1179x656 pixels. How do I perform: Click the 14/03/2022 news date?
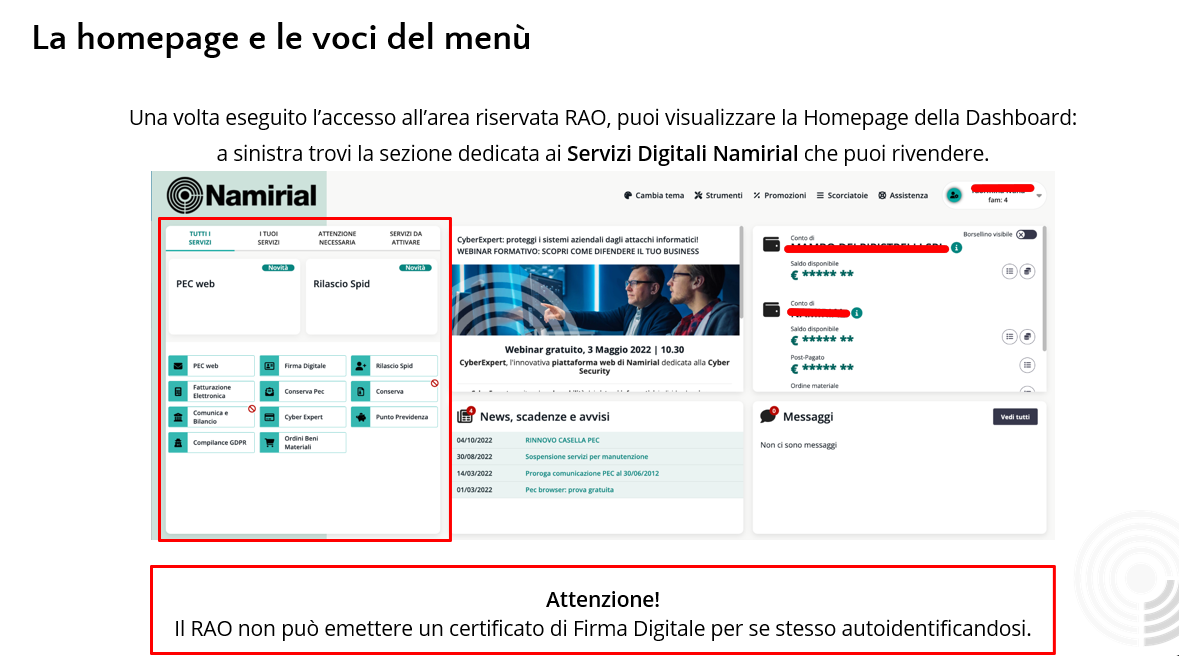pyautogui.click(x=474, y=473)
